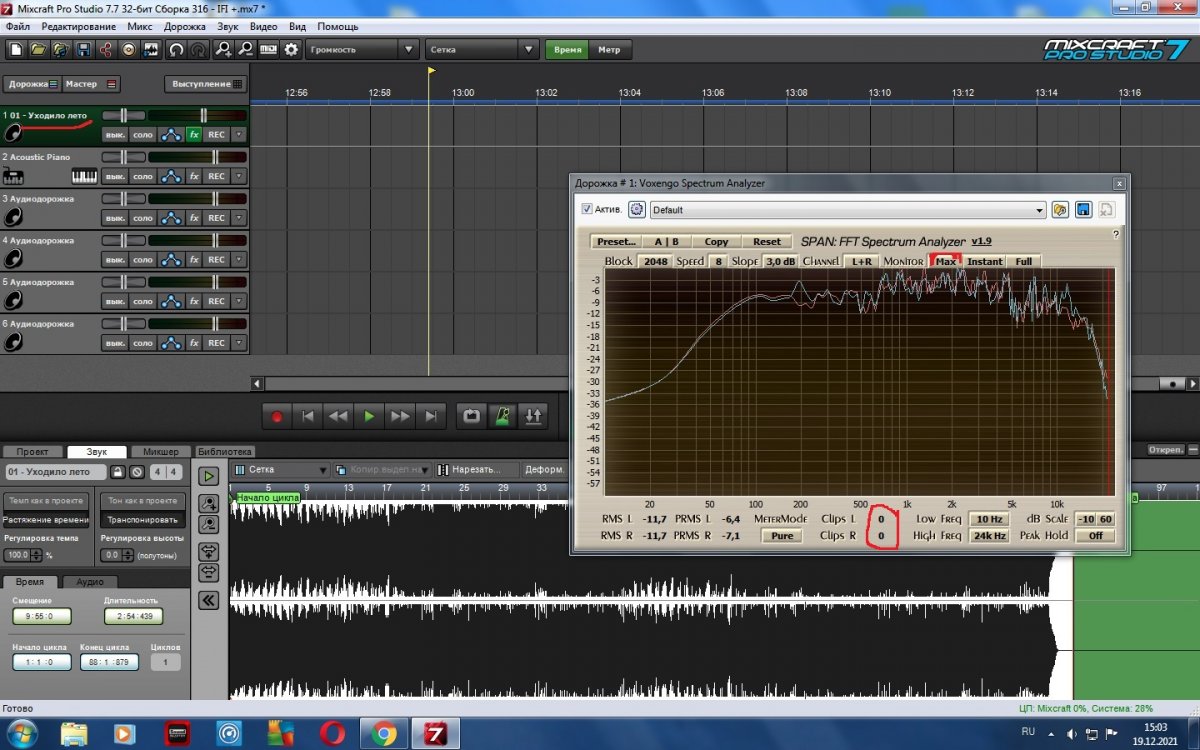Screen dimensions: 1200x750
Task: Lock the clip with the padlock icon
Action: (117, 472)
